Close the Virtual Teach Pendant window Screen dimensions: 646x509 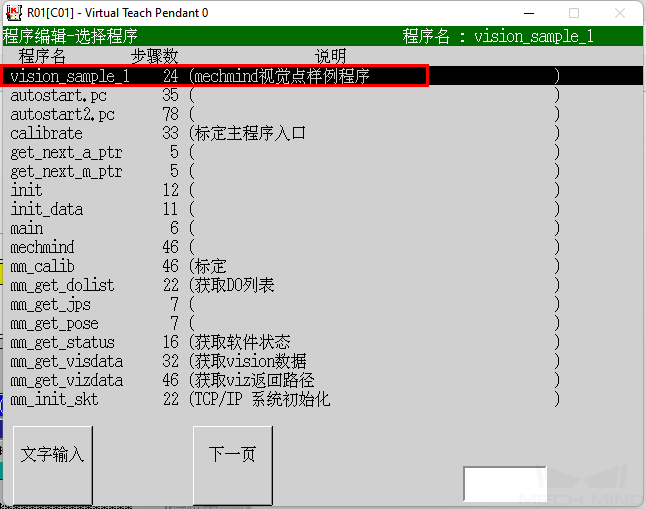click(x=620, y=13)
